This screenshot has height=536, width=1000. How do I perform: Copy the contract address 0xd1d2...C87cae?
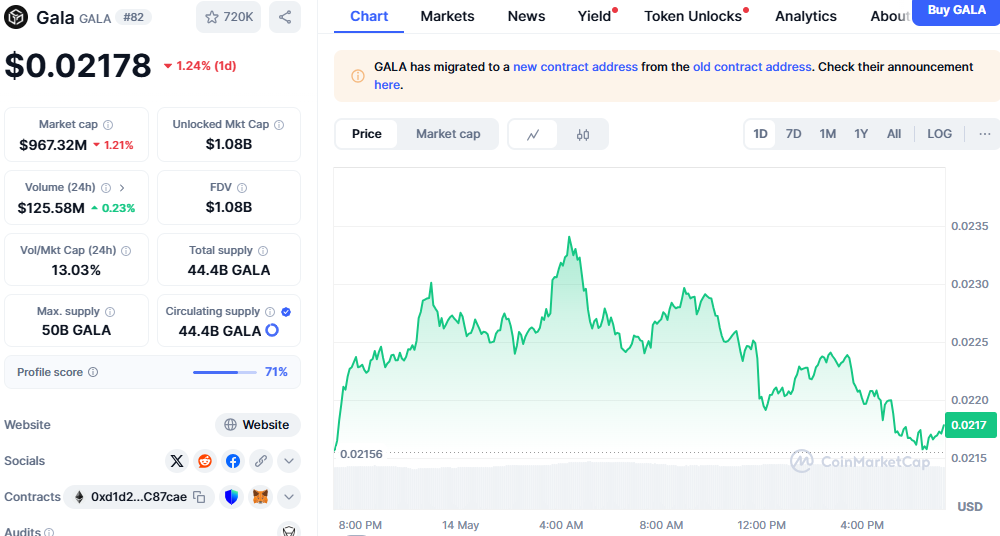[199, 497]
